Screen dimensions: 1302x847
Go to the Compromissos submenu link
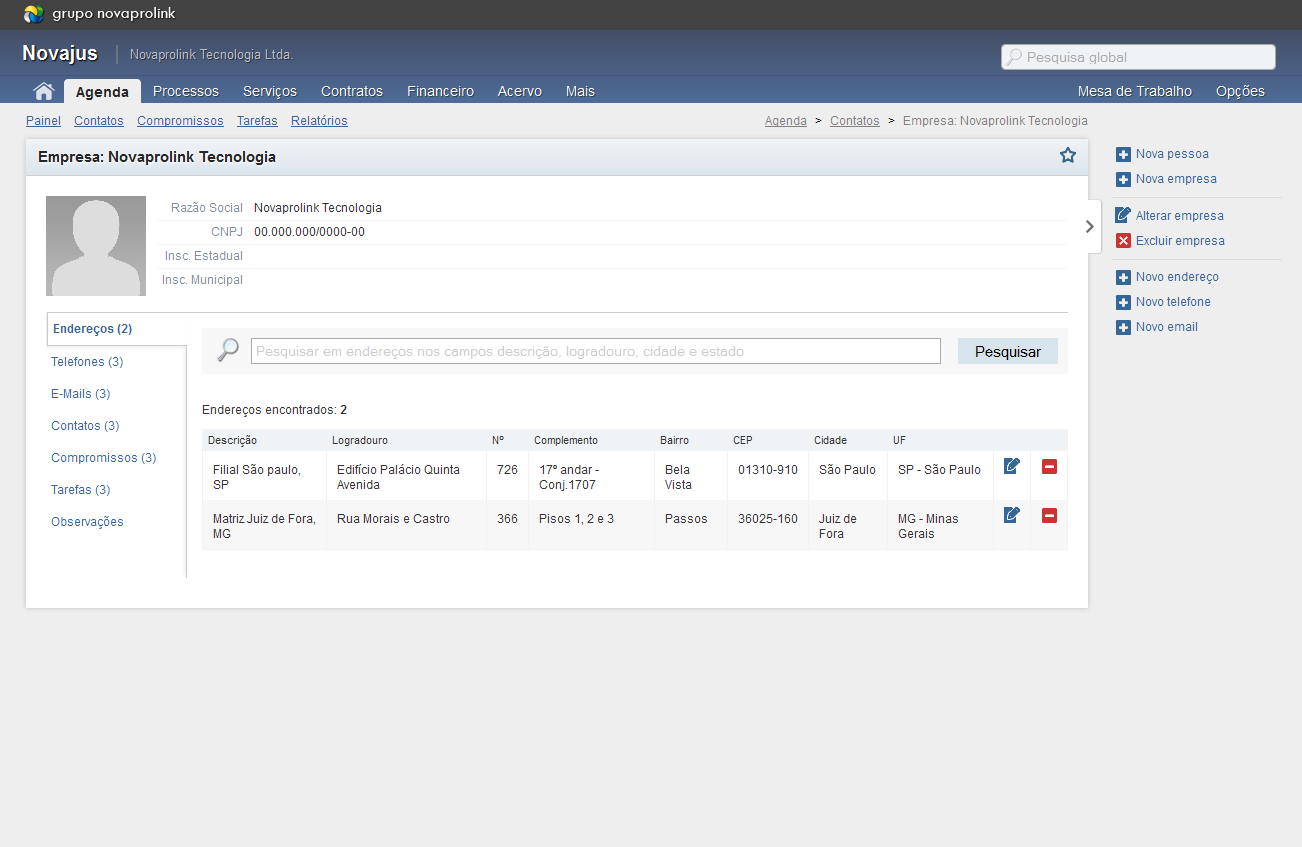pos(180,121)
